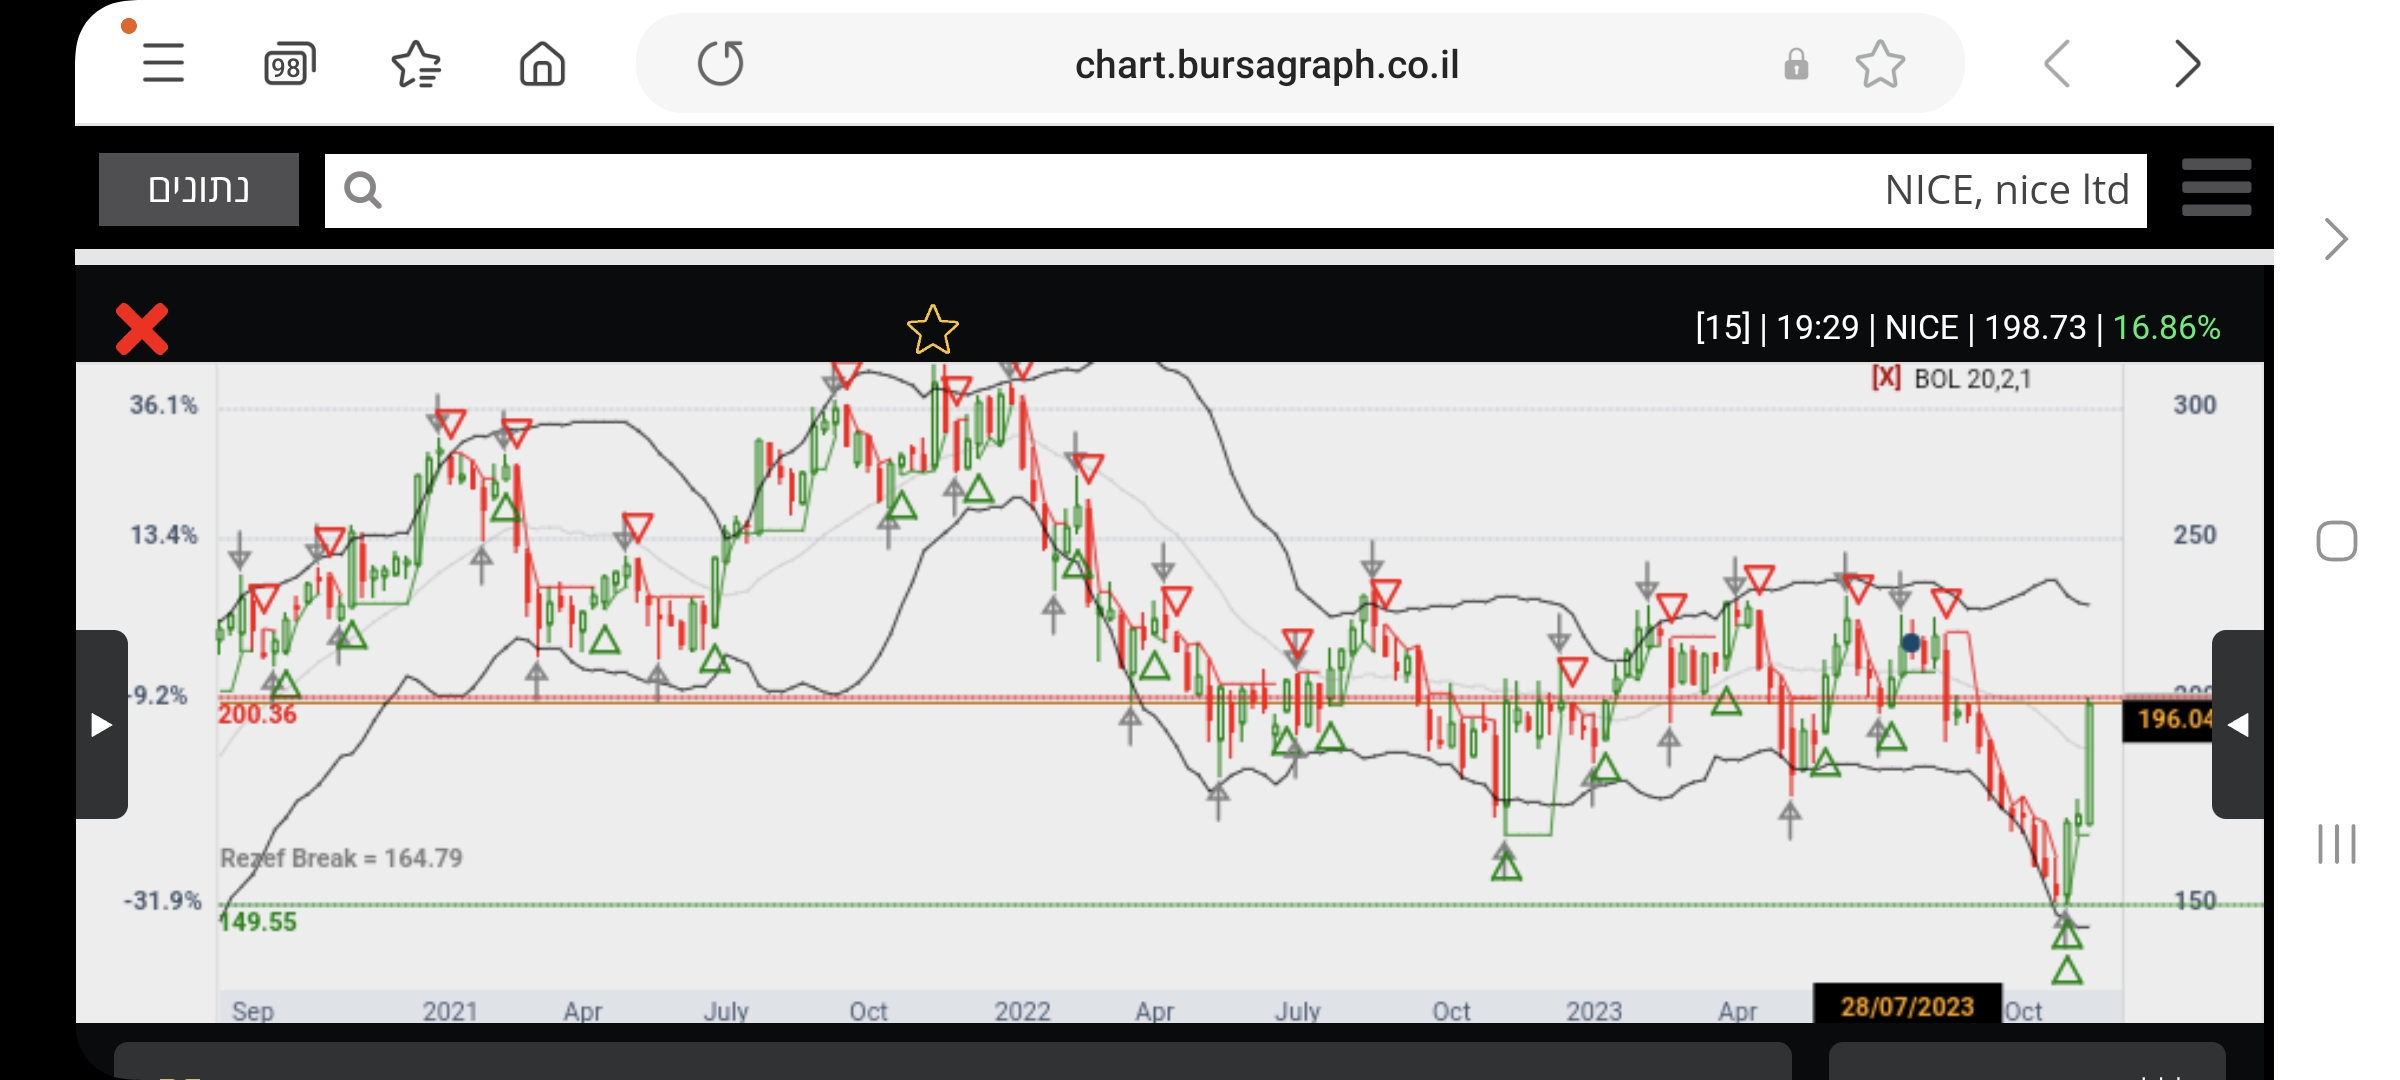
Task: Bookmark this page with address bar star
Action: pos(1879,65)
